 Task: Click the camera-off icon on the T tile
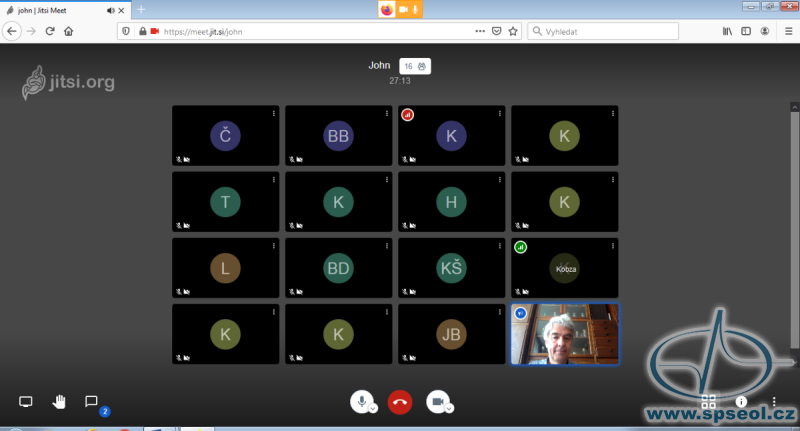click(x=187, y=225)
